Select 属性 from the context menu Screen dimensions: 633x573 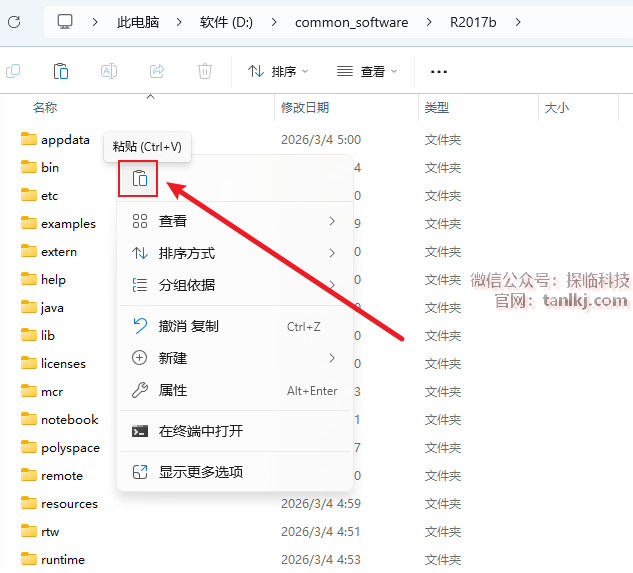(173, 390)
